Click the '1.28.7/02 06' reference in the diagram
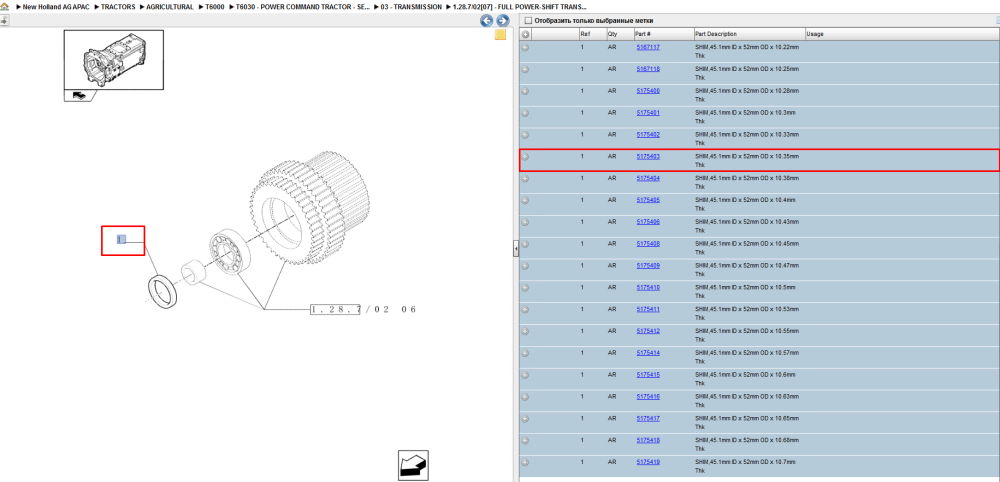Screen dimensions: 1000x482 click(364, 309)
